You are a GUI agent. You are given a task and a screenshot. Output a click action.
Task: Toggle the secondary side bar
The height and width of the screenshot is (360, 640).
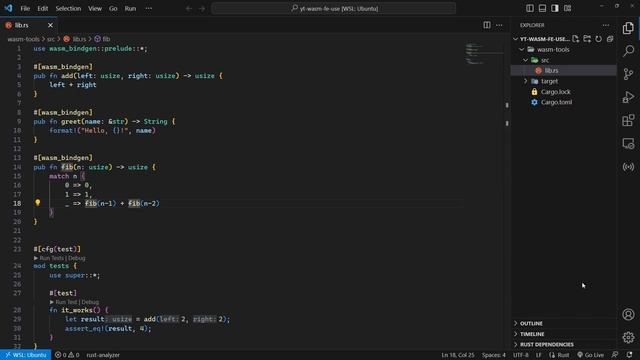[x=555, y=8]
